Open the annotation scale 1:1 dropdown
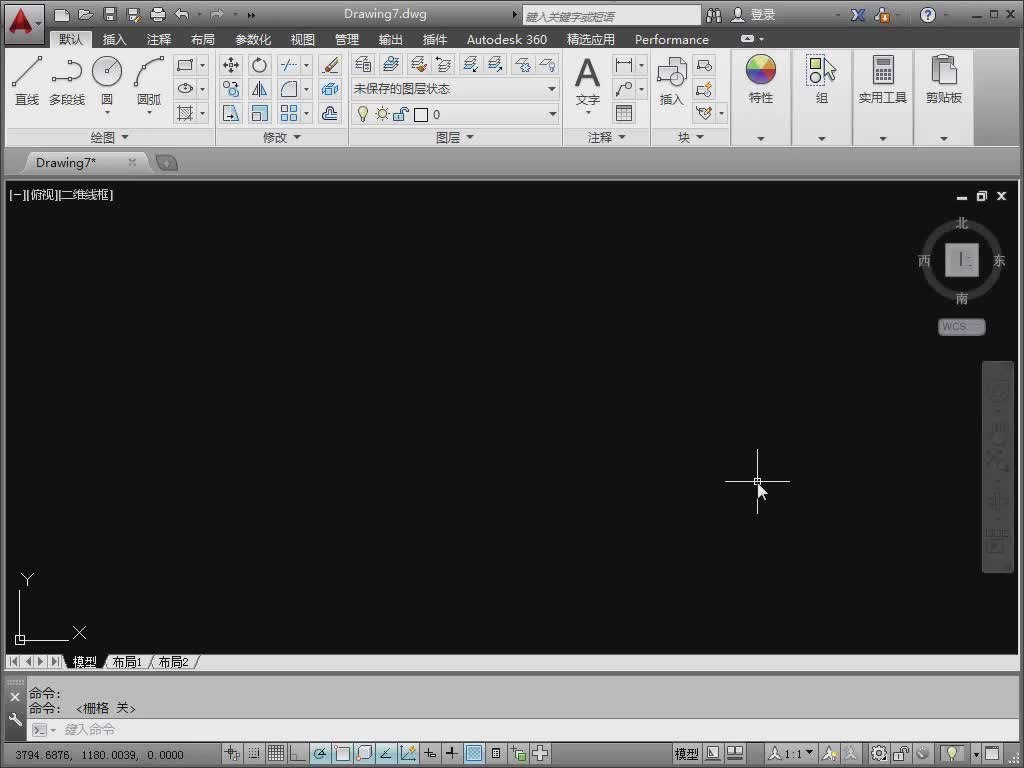1024x768 pixels. pyautogui.click(x=793, y=754)
